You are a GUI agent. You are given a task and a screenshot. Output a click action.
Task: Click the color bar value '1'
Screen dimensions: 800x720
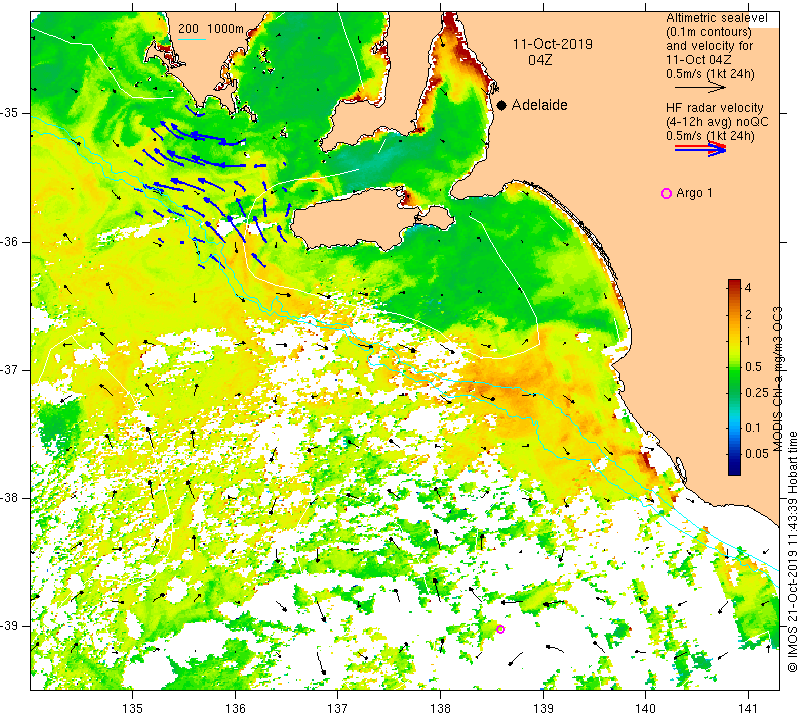[x=748, y=340]
